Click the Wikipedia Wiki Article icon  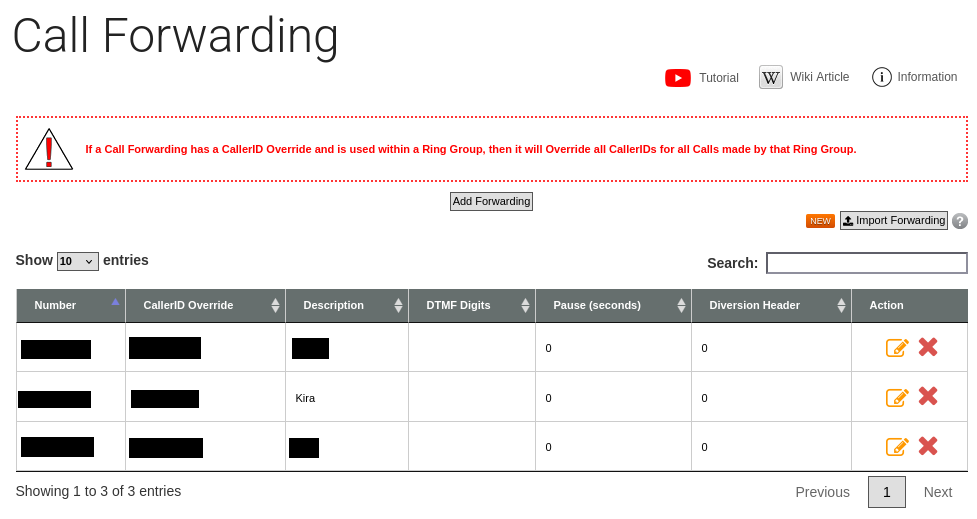(x=771, y=77)
